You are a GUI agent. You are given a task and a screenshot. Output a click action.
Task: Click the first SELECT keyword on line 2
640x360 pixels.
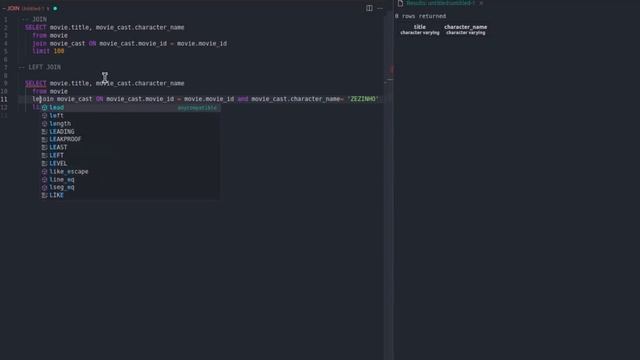(x=36, y=27)
